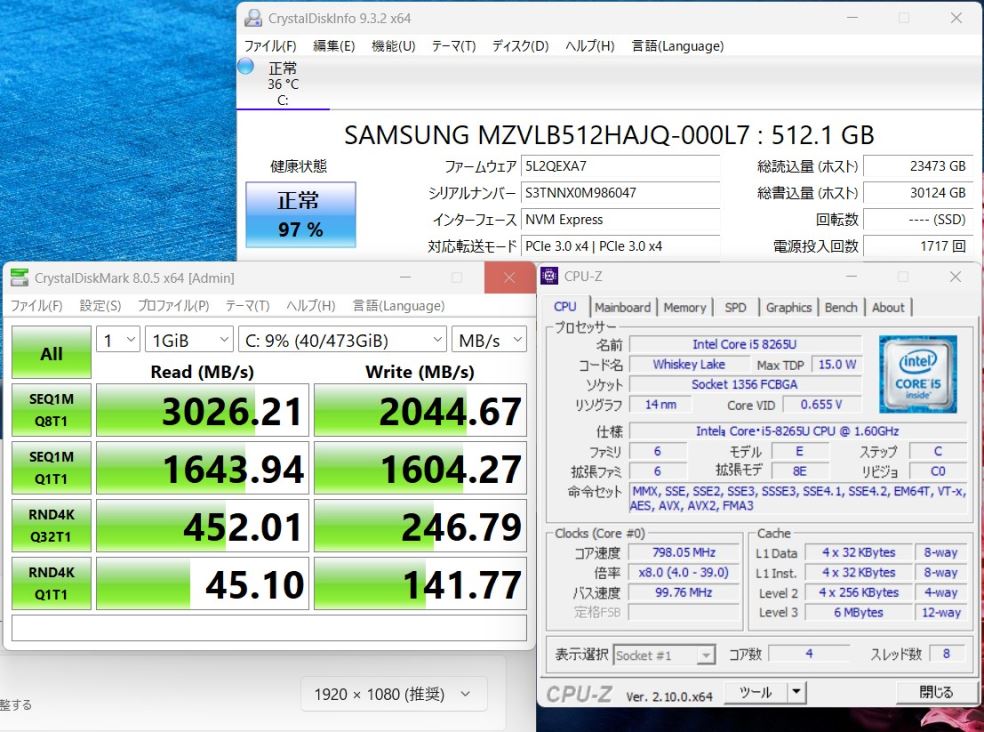Select the C: drive 36 °C status entry

283,83
